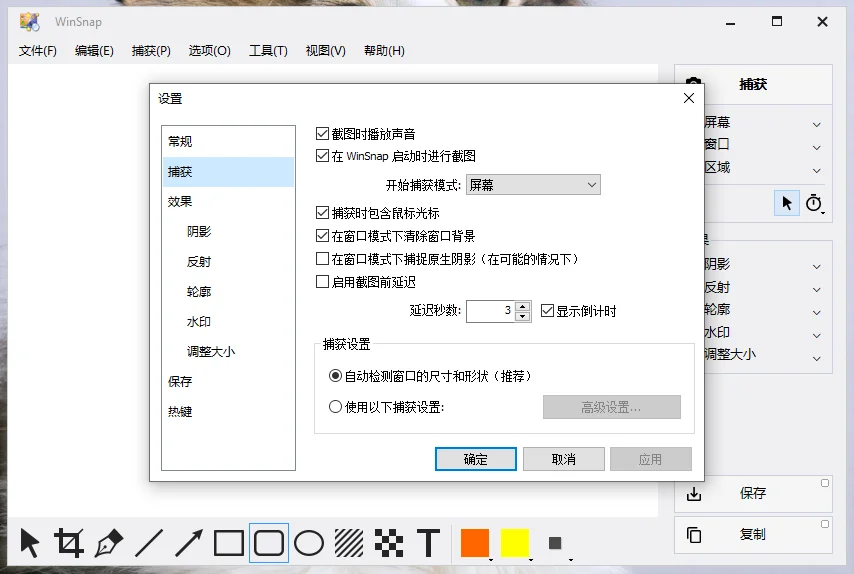The image size is (854, 574).
Task: Click the 复制 button in side panel
Action: click(x=753, y=534)
